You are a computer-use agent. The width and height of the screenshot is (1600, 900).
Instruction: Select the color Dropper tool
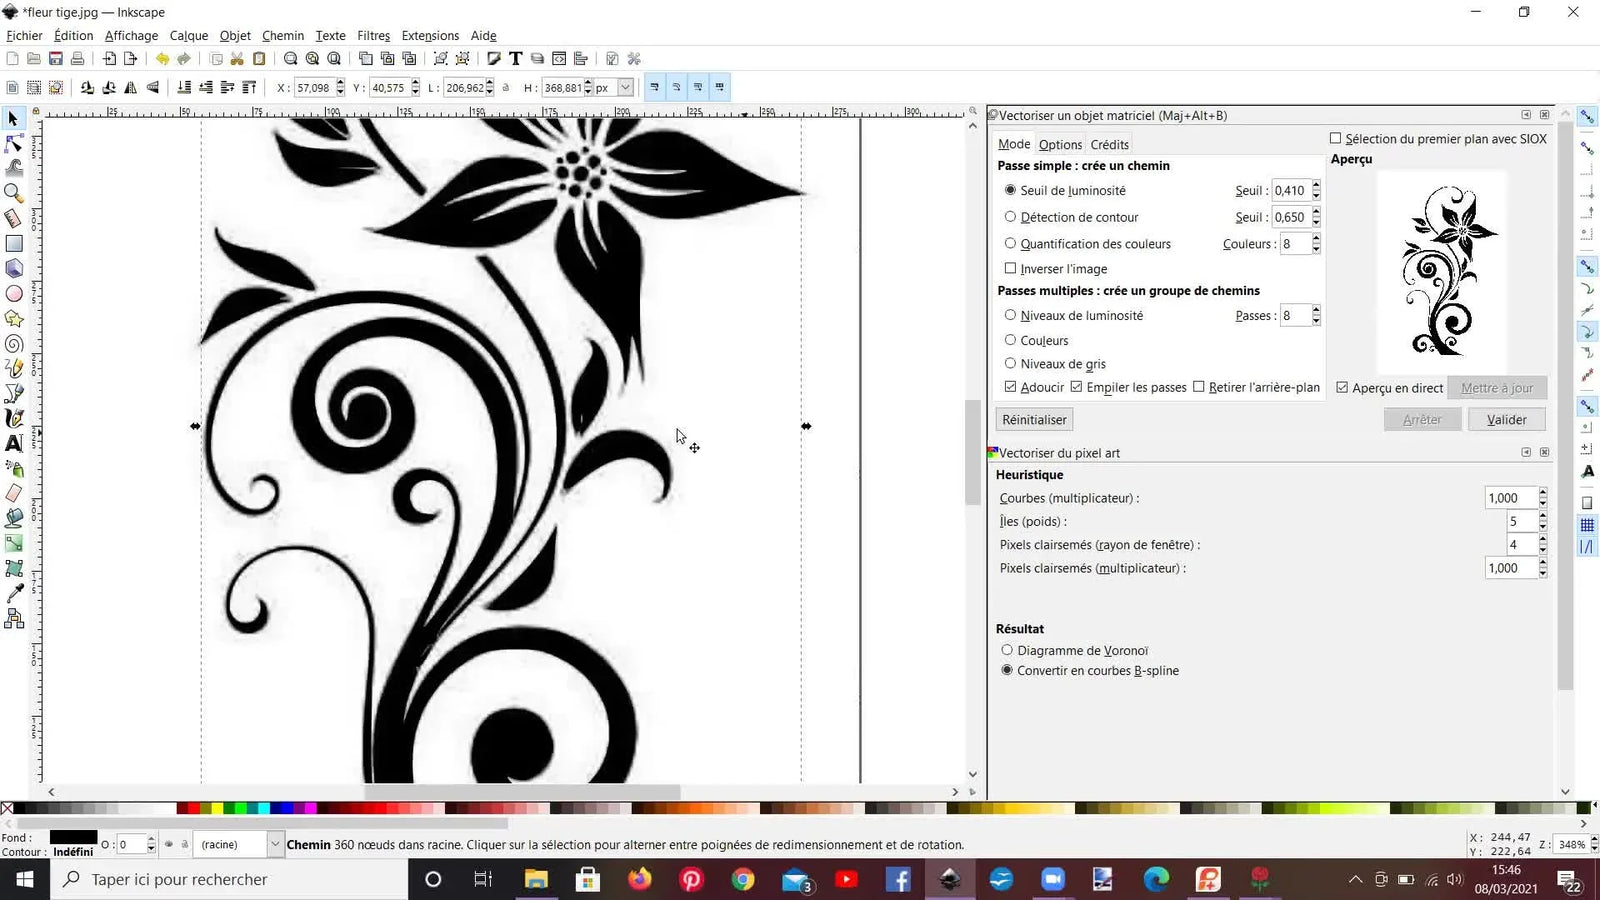click(14, 594)
